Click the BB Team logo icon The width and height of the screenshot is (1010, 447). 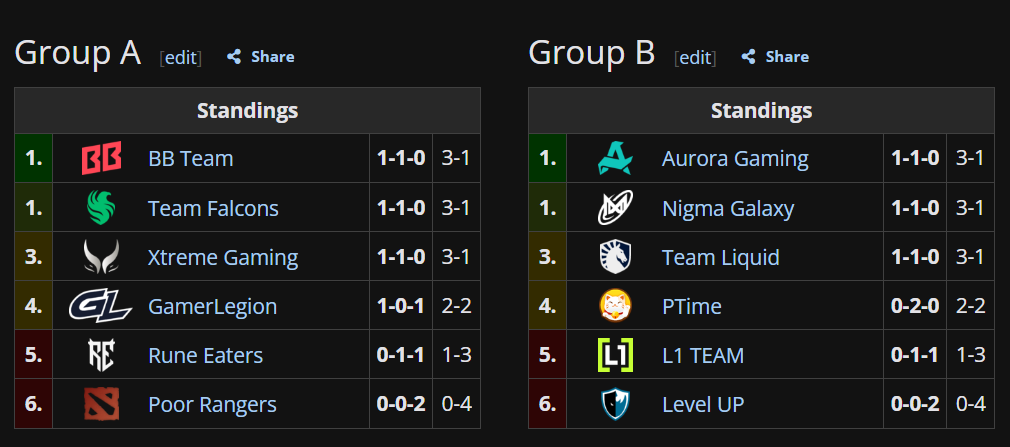click(x=101, y=158)
